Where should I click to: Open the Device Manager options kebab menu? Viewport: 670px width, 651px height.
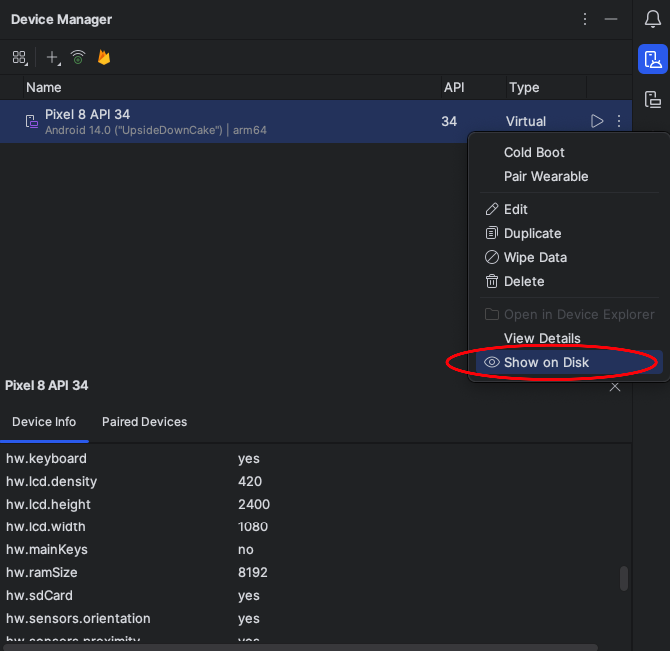coord(585,19)
